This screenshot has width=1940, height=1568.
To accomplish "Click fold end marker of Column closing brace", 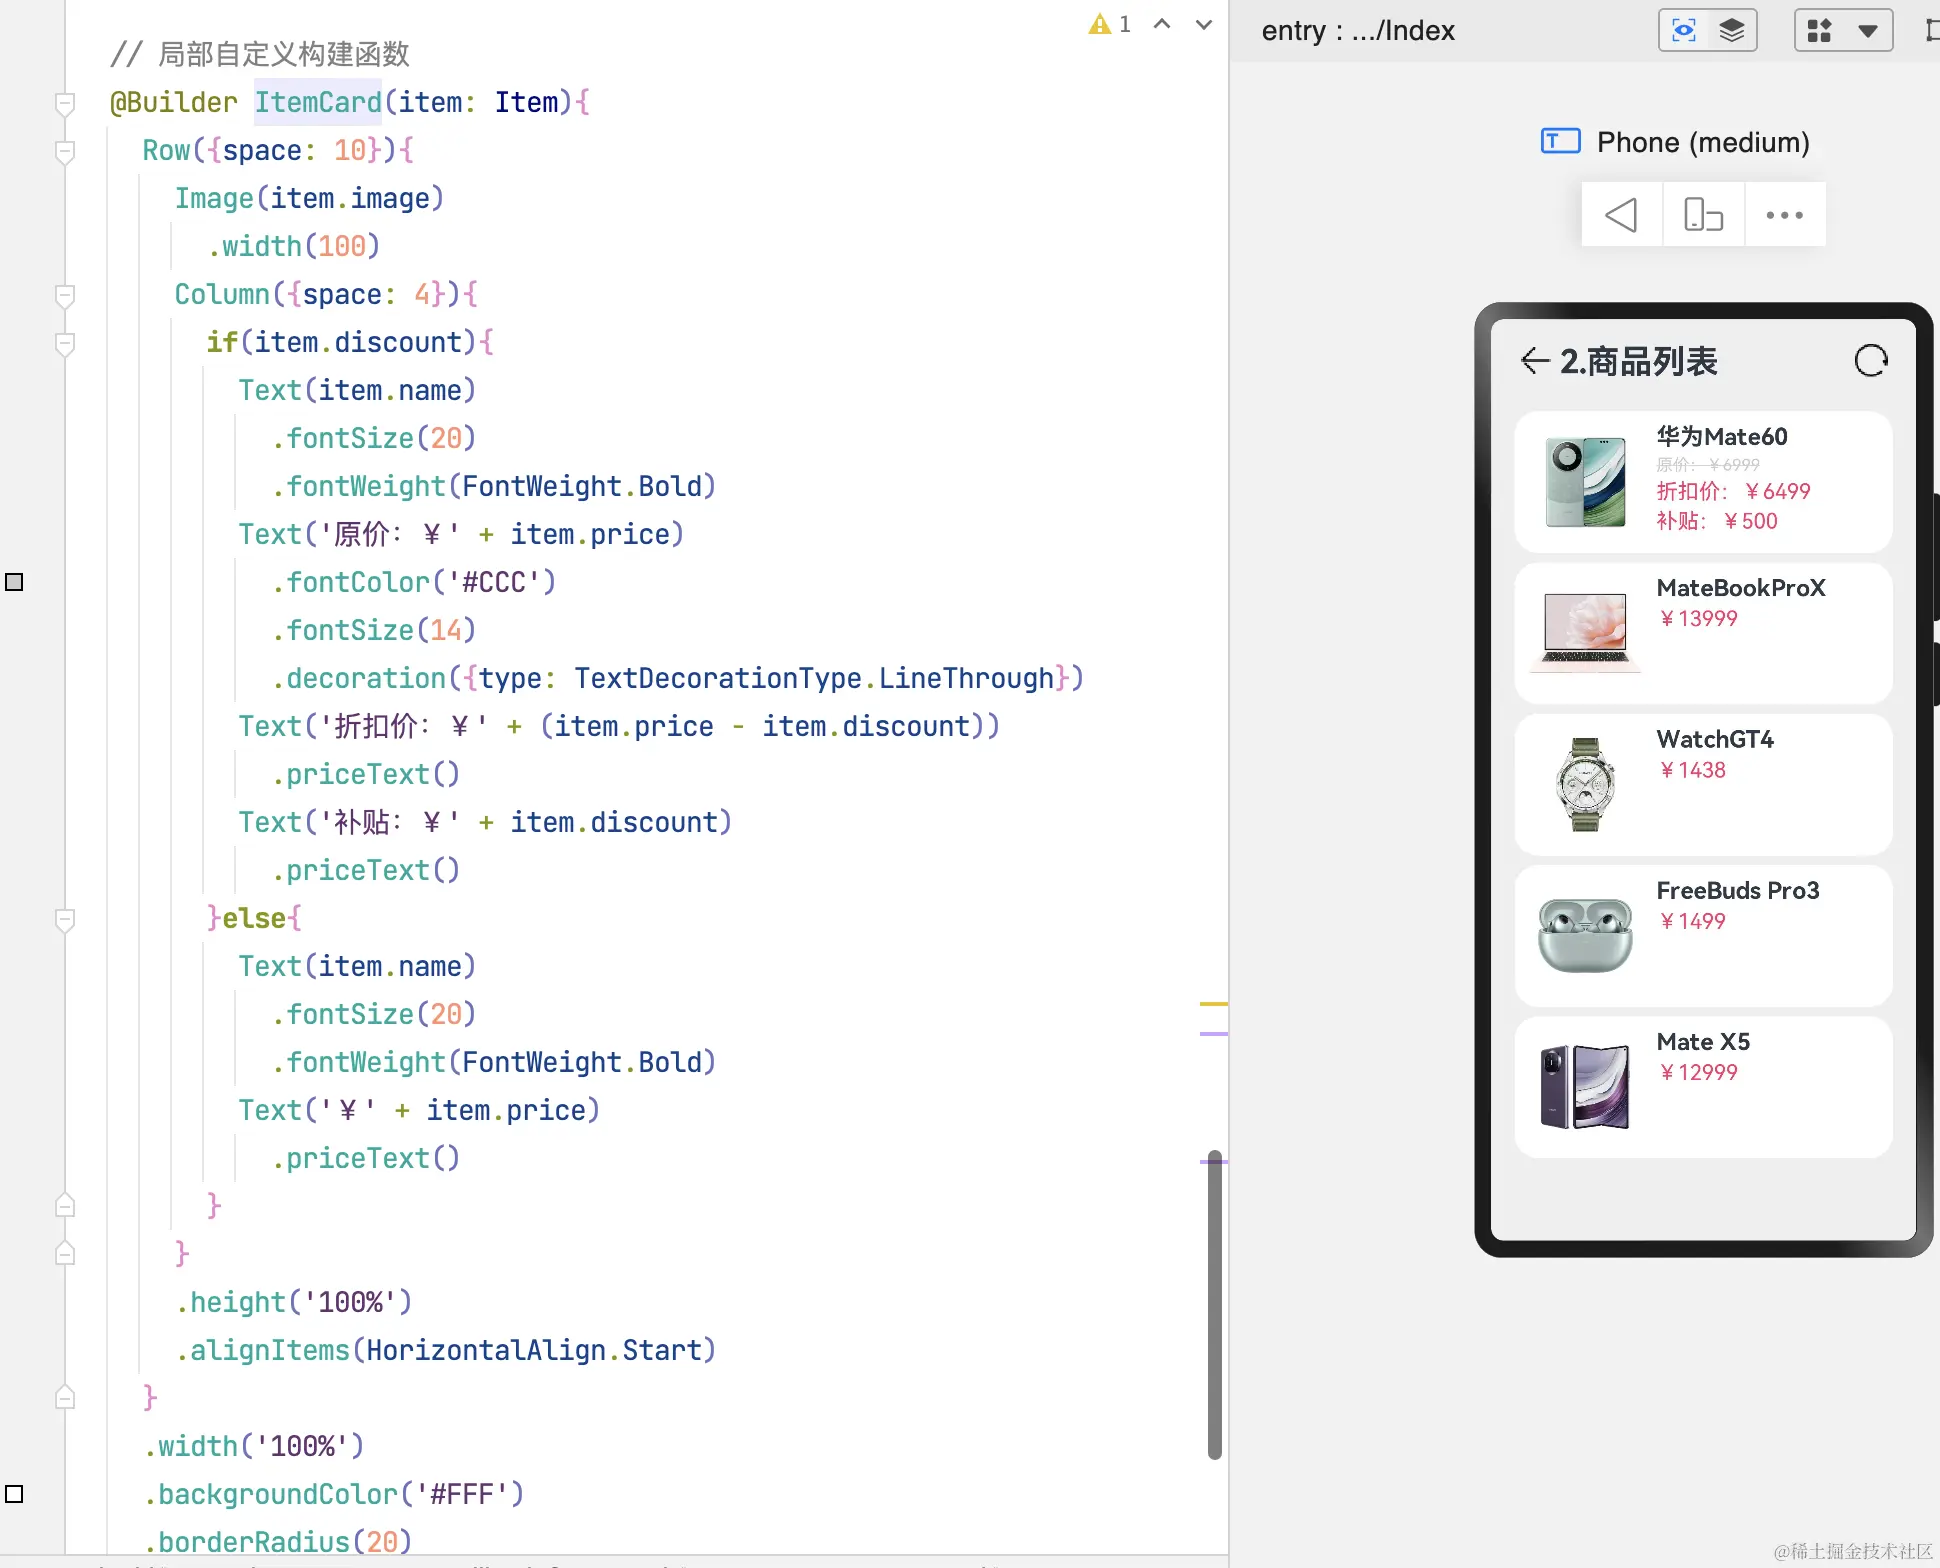I will [65, 1253].
